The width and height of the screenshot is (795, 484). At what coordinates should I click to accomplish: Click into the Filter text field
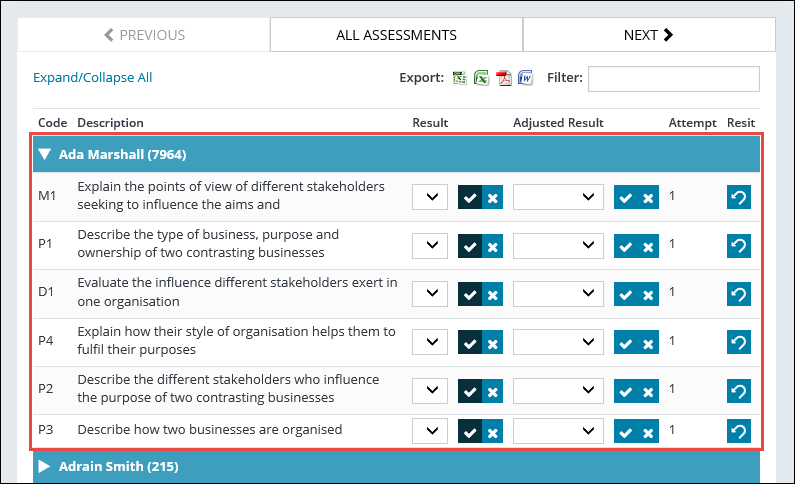point(673,79)
